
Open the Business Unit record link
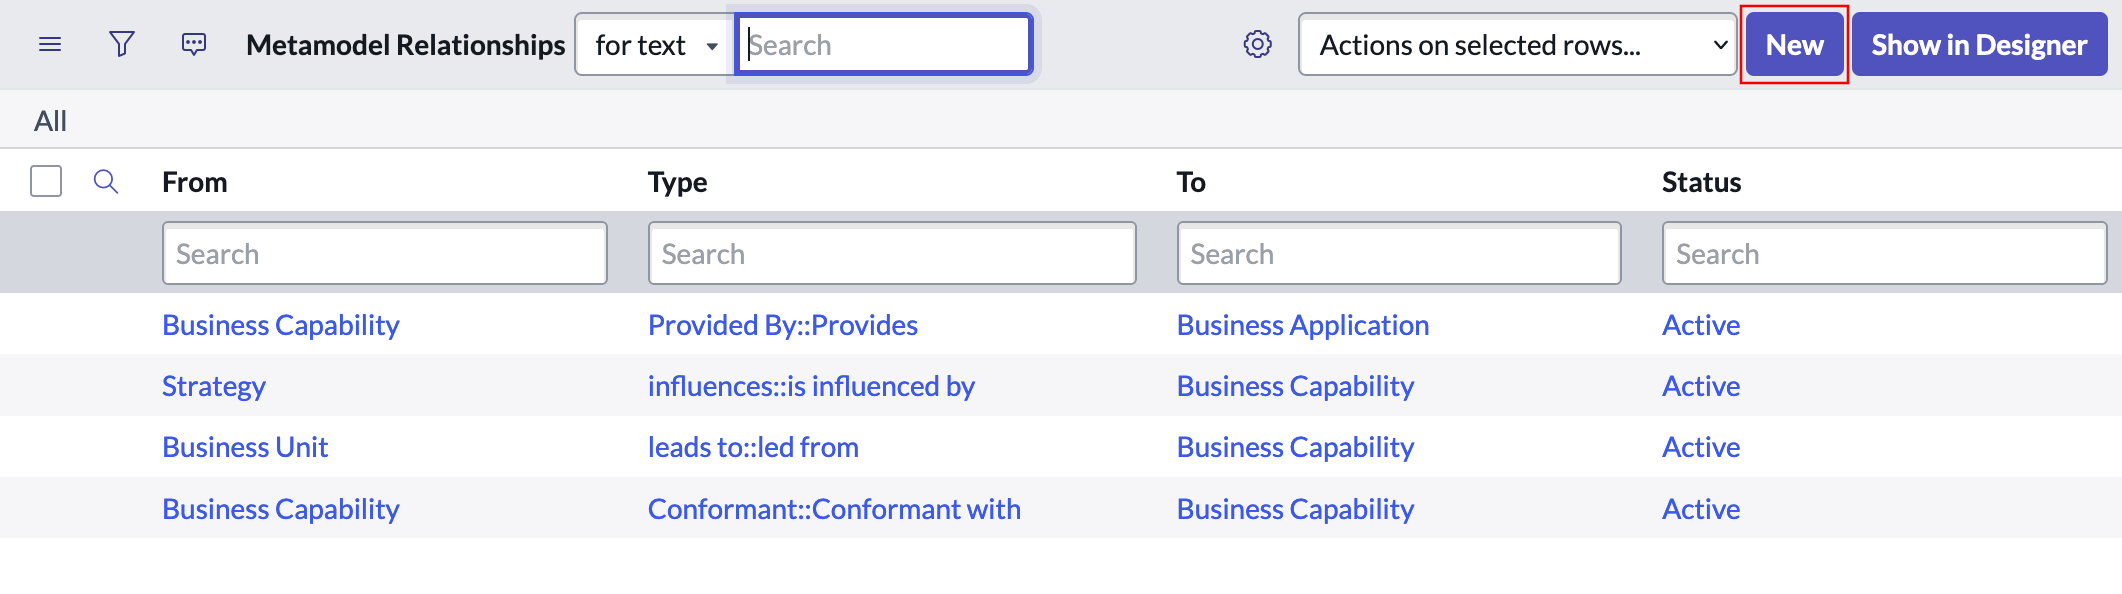click(245, 448)
